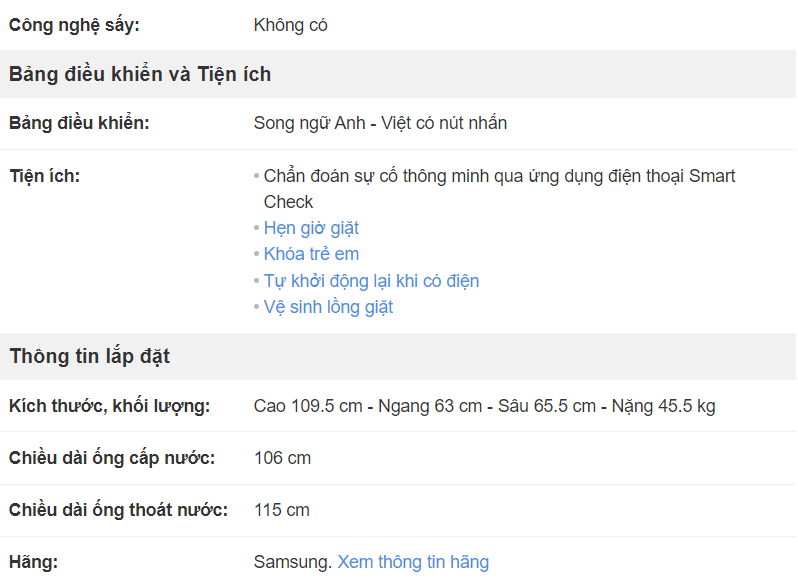Select the 'Kích thước, khối lượng:' label

point(109,406)
